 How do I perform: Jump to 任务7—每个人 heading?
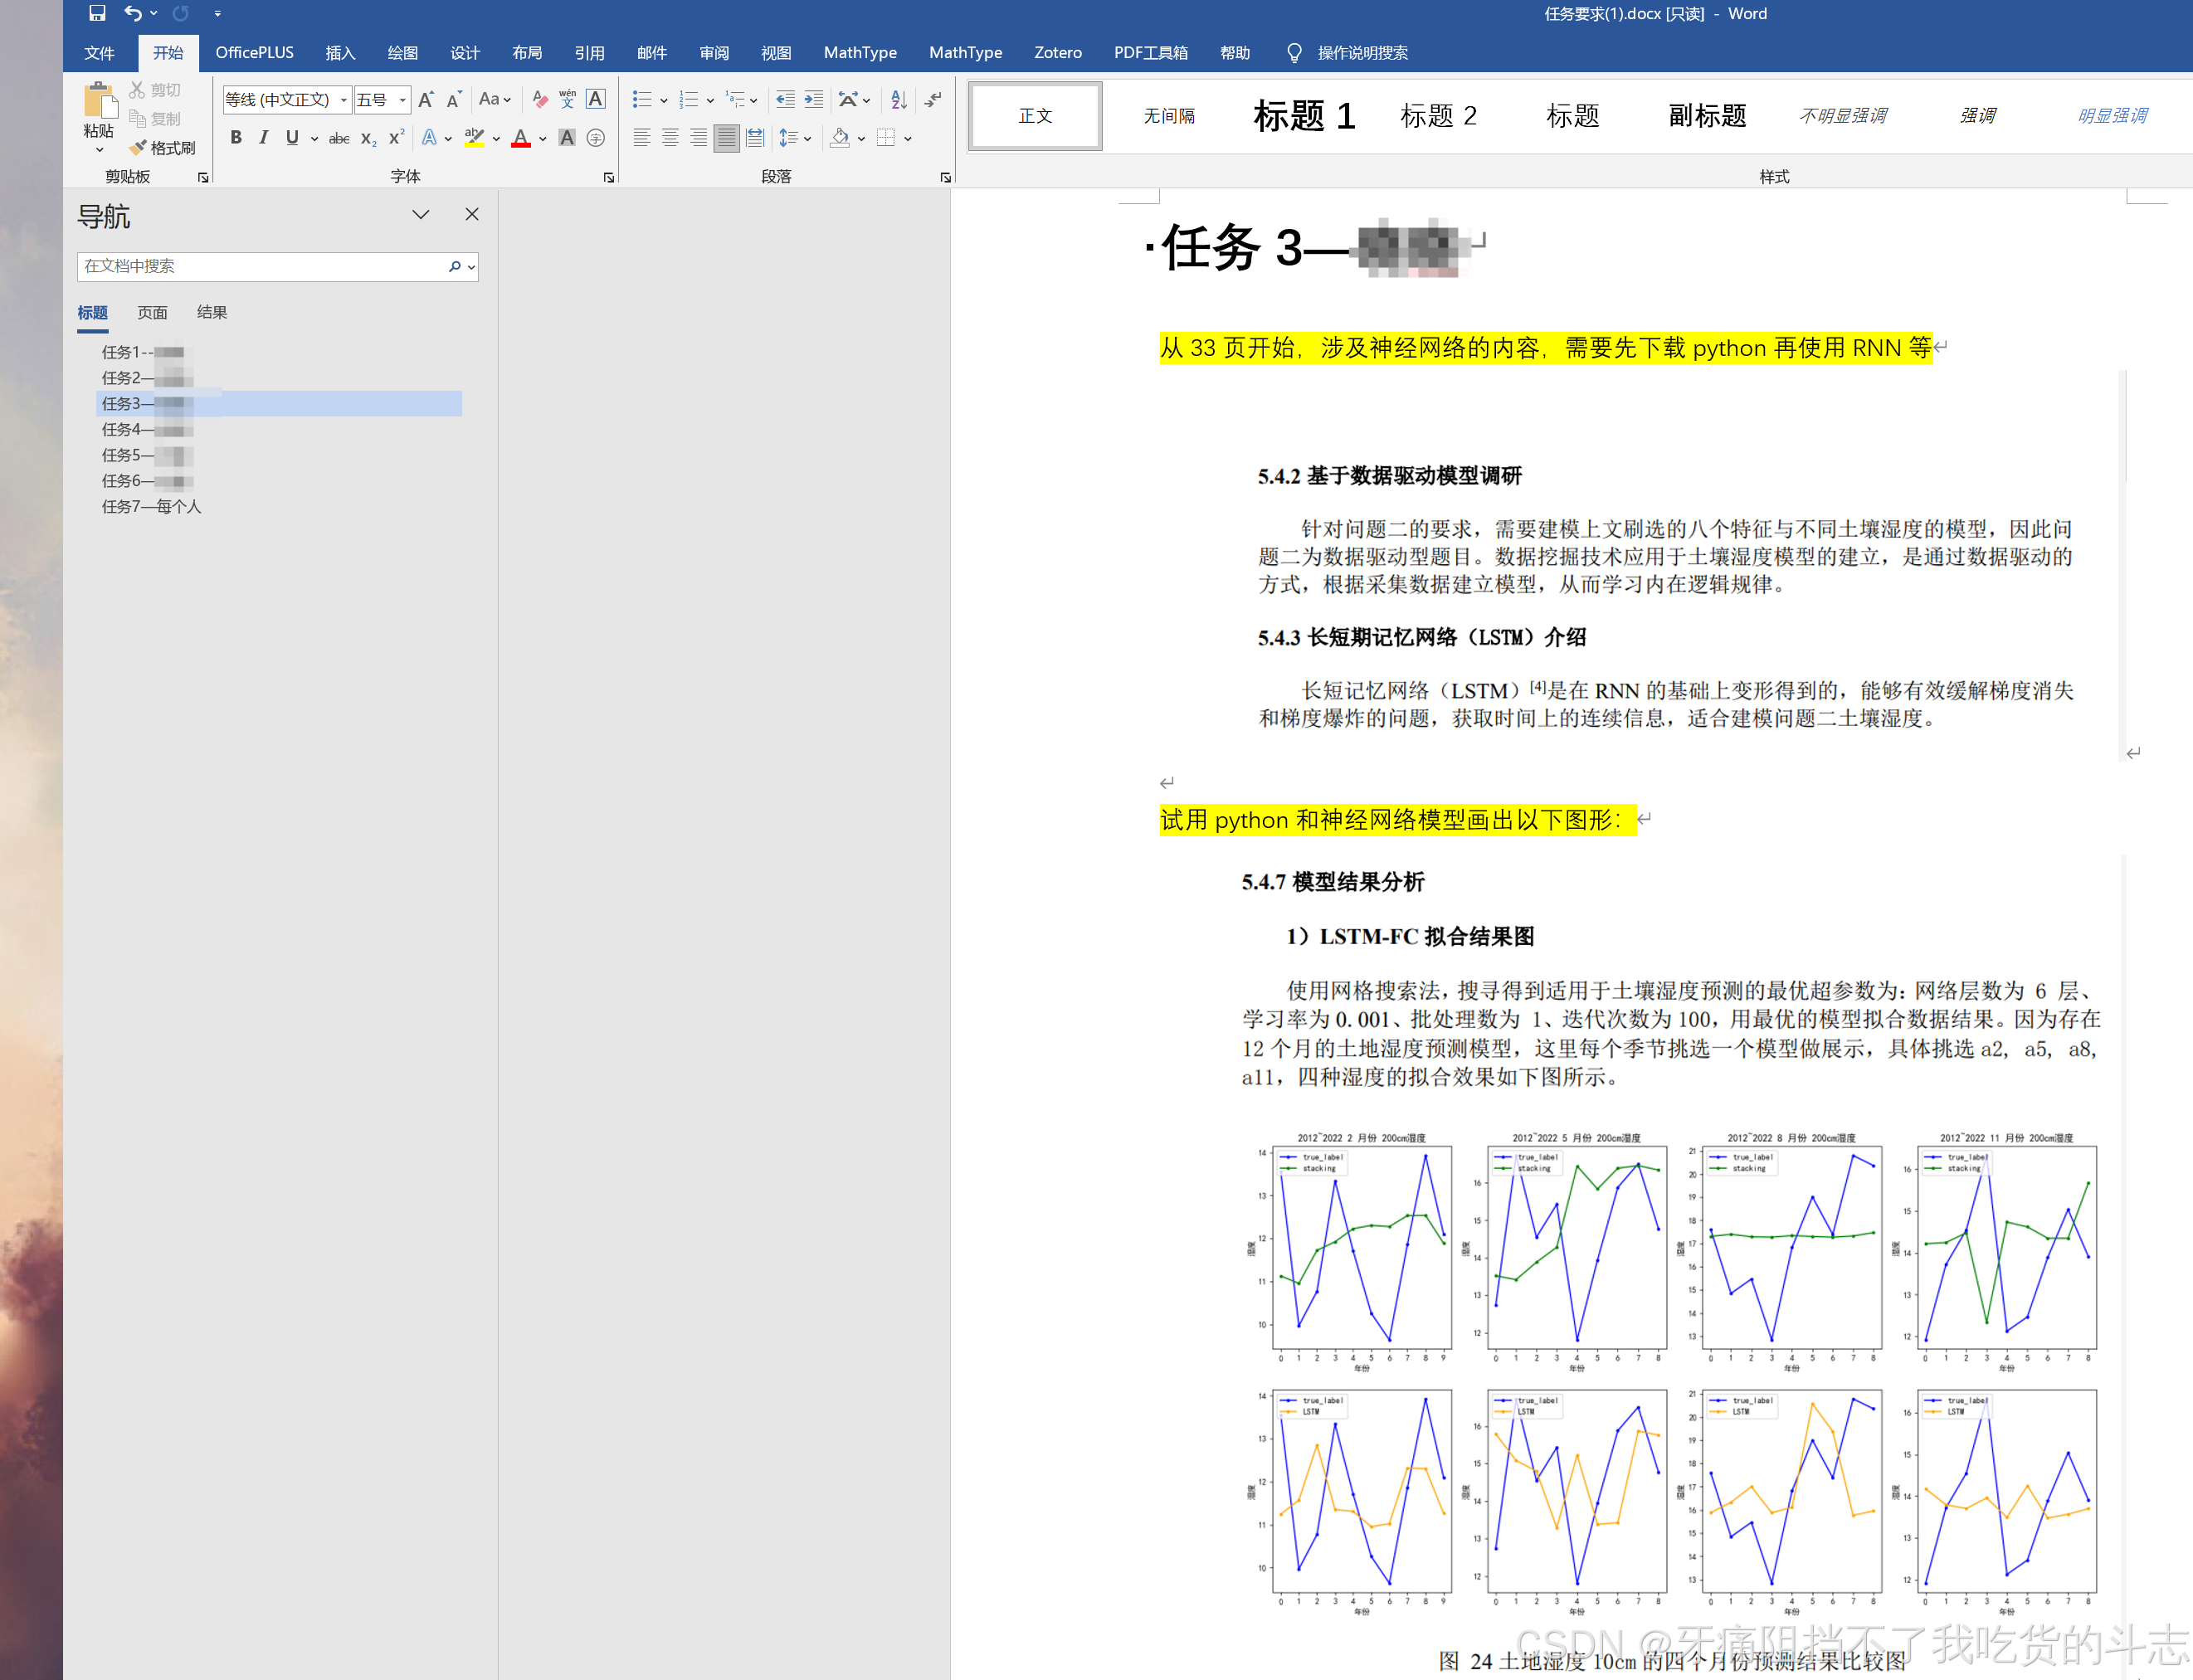151,506
